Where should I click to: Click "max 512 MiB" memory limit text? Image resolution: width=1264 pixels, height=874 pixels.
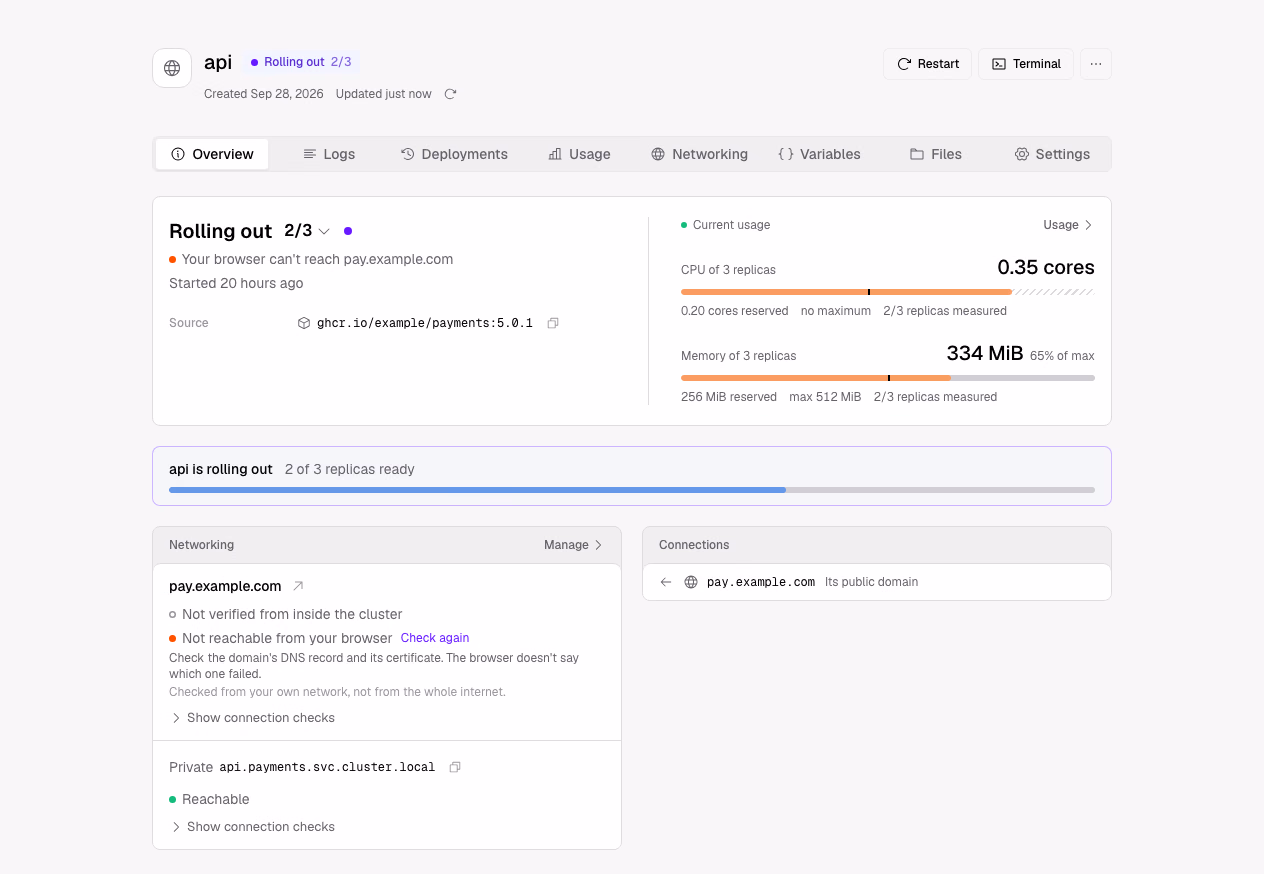825,397
